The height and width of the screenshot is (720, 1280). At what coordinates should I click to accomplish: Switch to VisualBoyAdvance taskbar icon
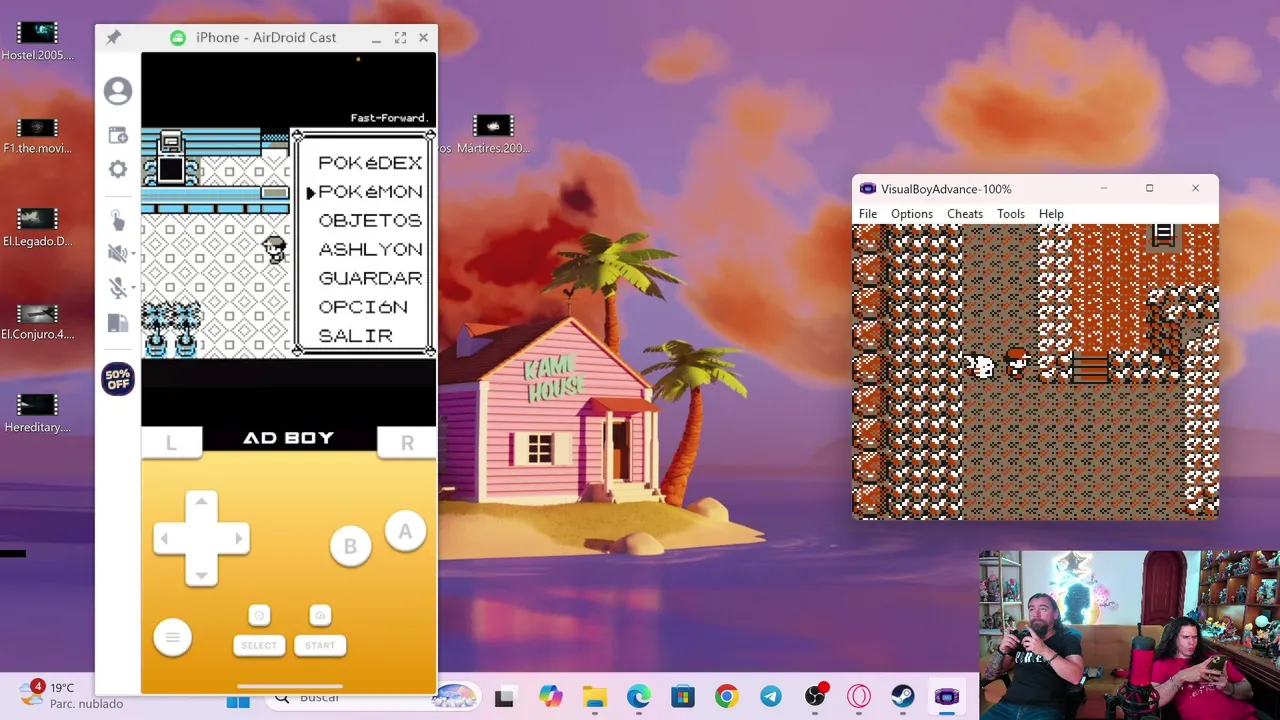[x=947, y=697]
